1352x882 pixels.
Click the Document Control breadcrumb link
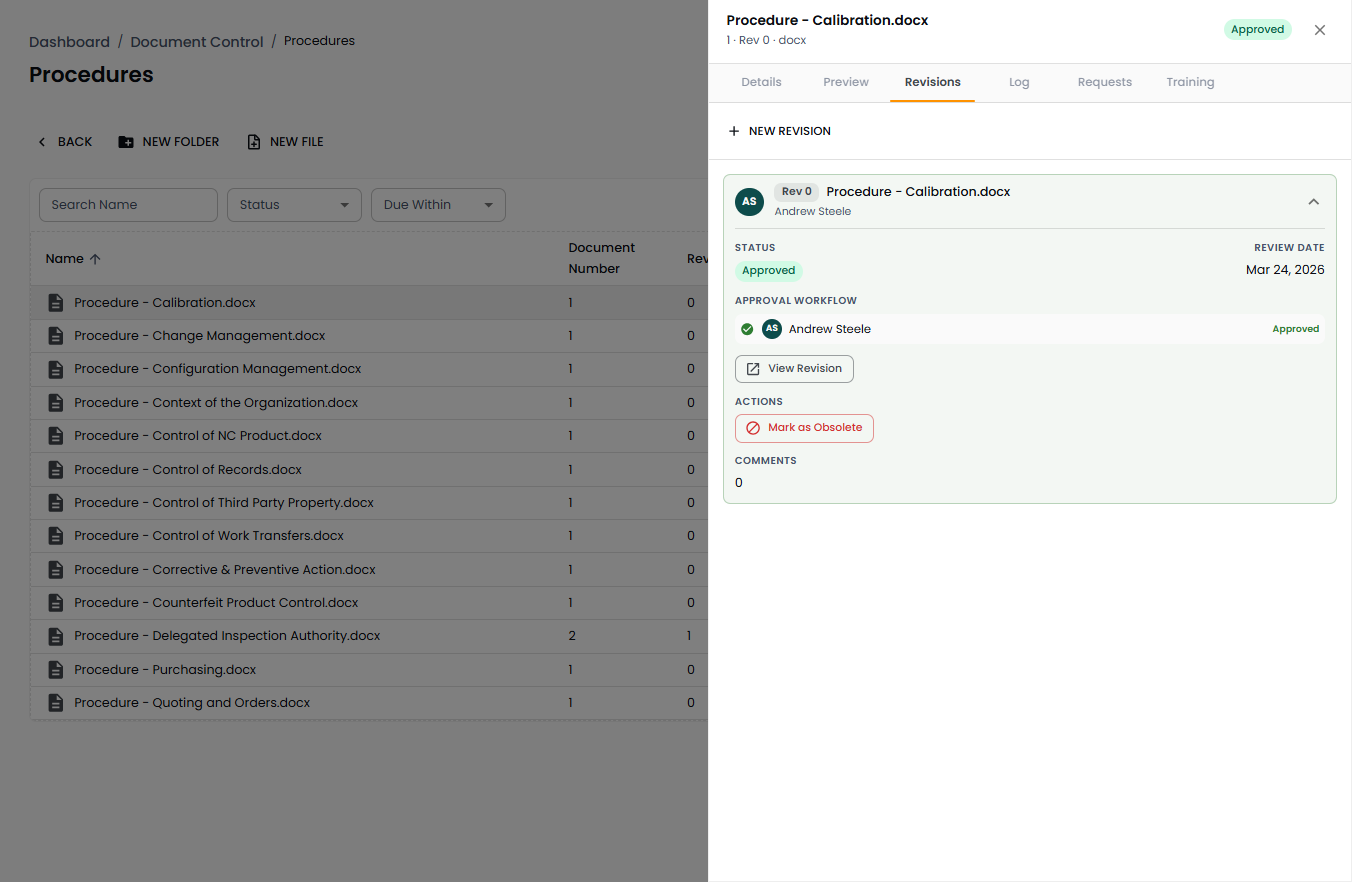[x=197, y=42]
